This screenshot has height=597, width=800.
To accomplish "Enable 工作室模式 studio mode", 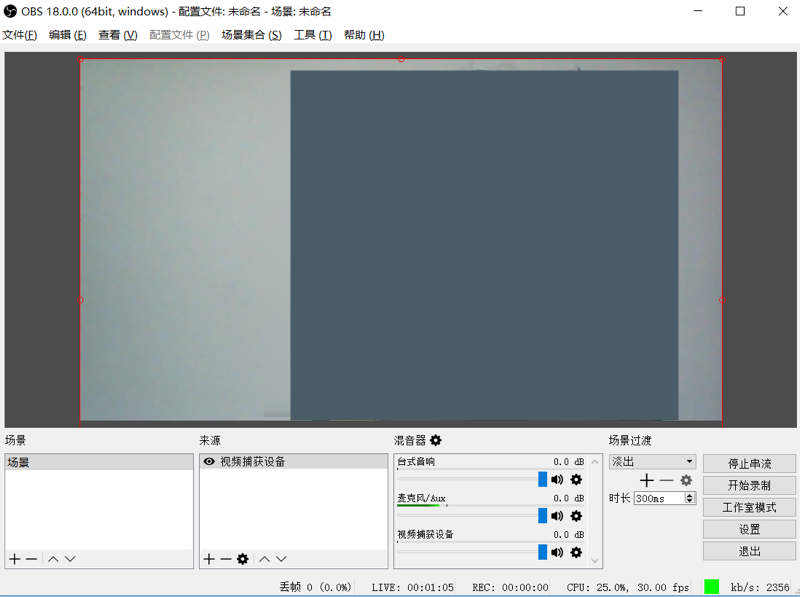I will tap(749, 508).
